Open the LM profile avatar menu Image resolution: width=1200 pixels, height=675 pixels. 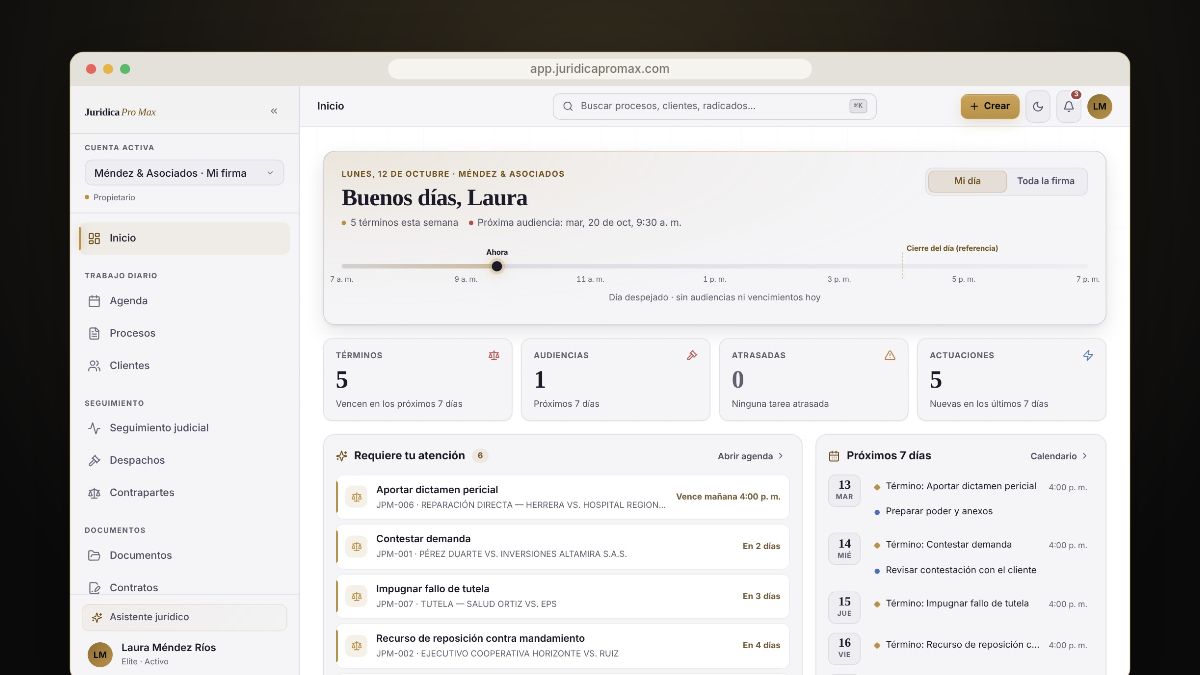(x=1100, y=106)
